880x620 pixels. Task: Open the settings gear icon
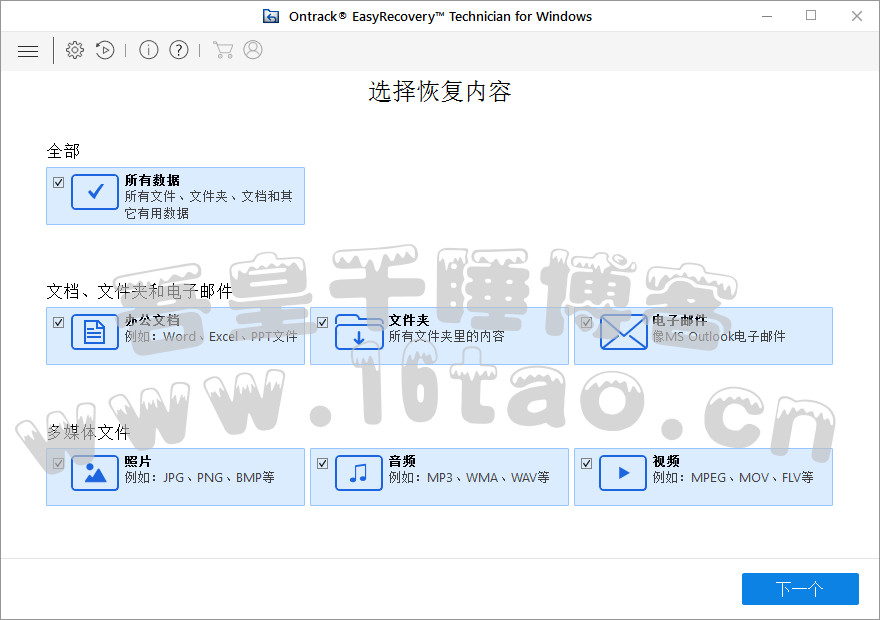click(x=75, y=50)
